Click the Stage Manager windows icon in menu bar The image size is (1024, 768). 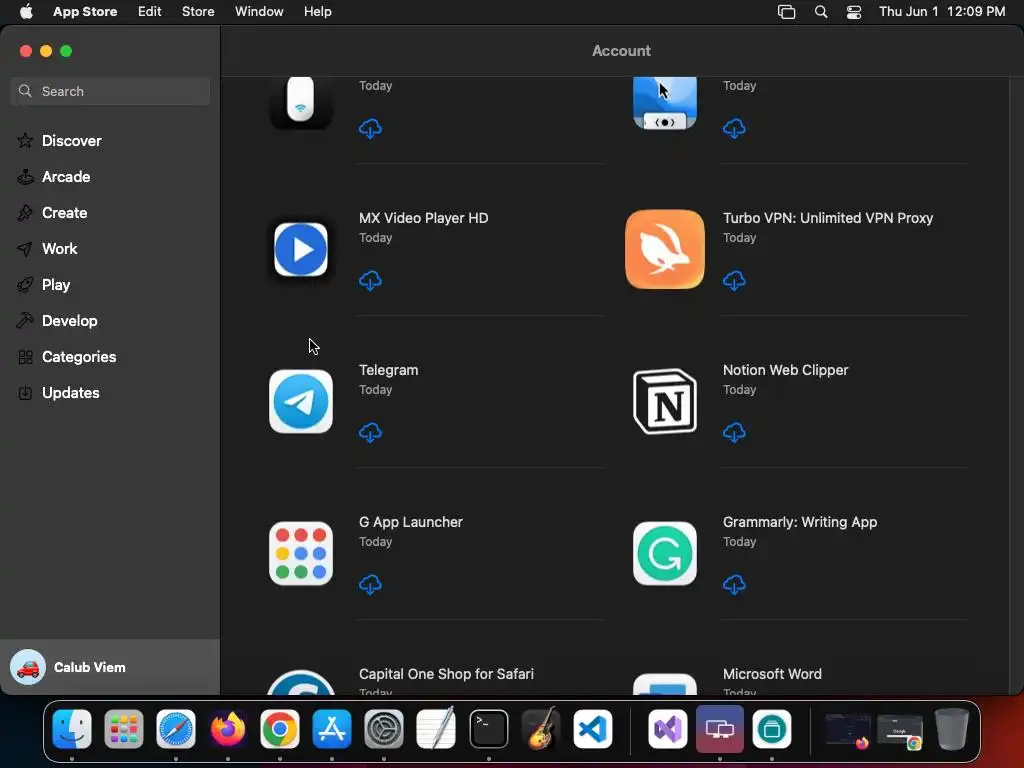(786, 12)
